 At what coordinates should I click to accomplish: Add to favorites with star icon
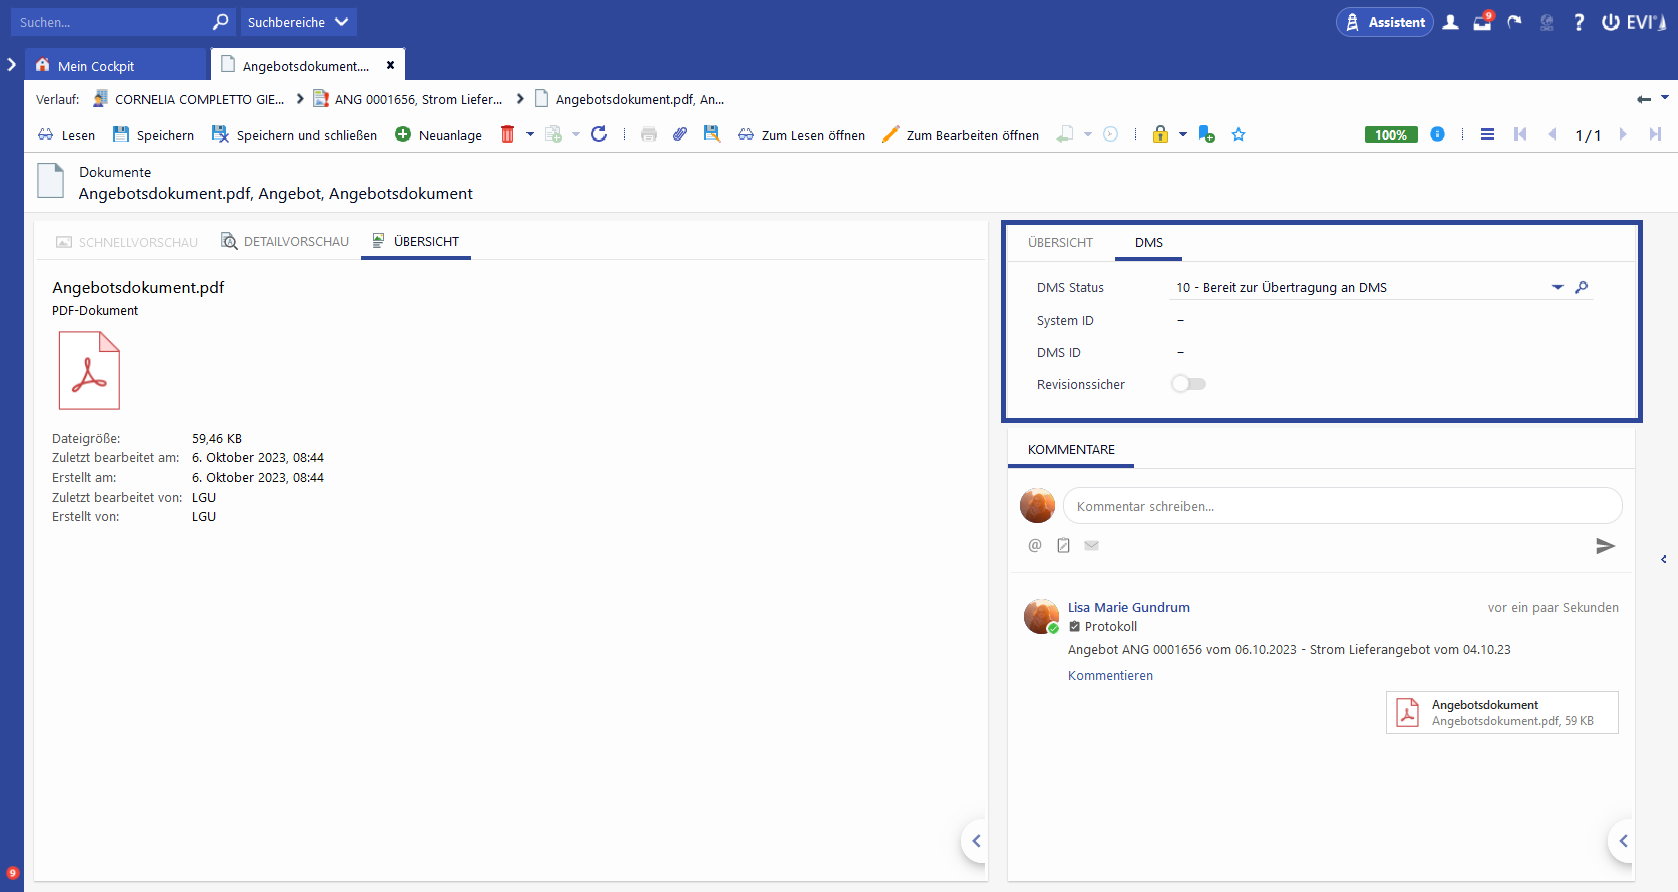coord(1238,134)
